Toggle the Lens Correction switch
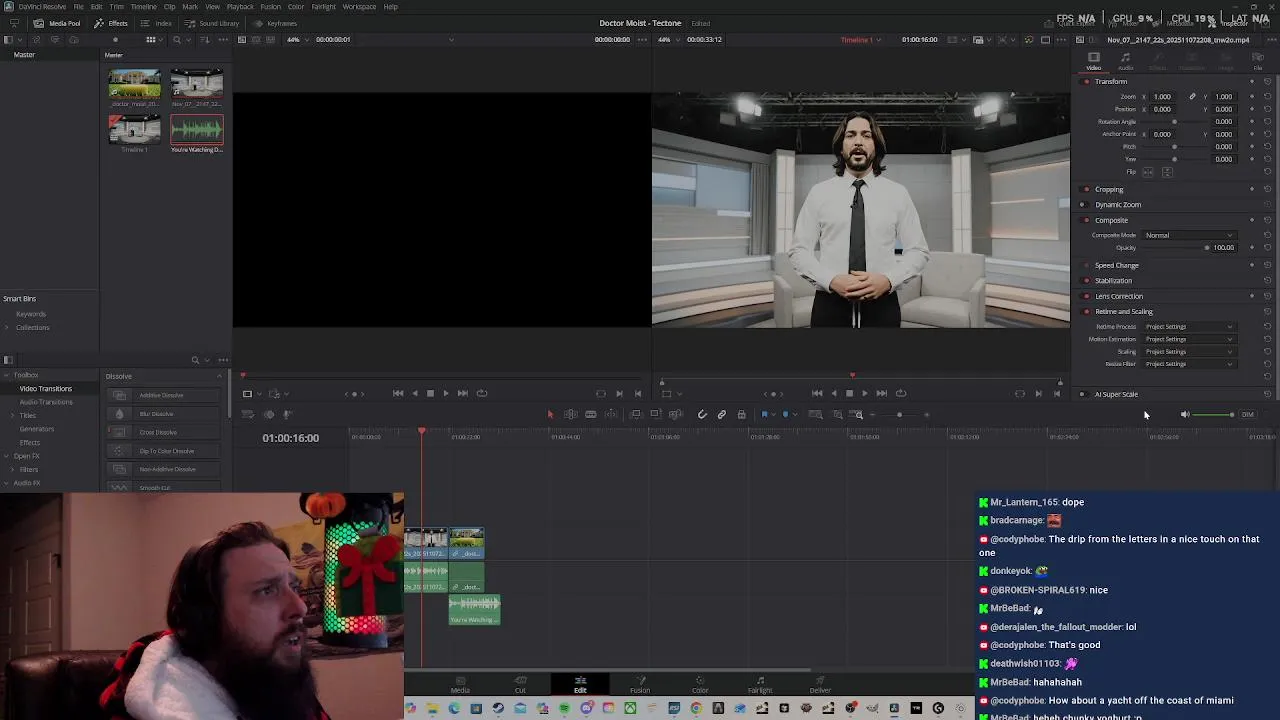The image size is (1280, 720). coord(1087,296)
